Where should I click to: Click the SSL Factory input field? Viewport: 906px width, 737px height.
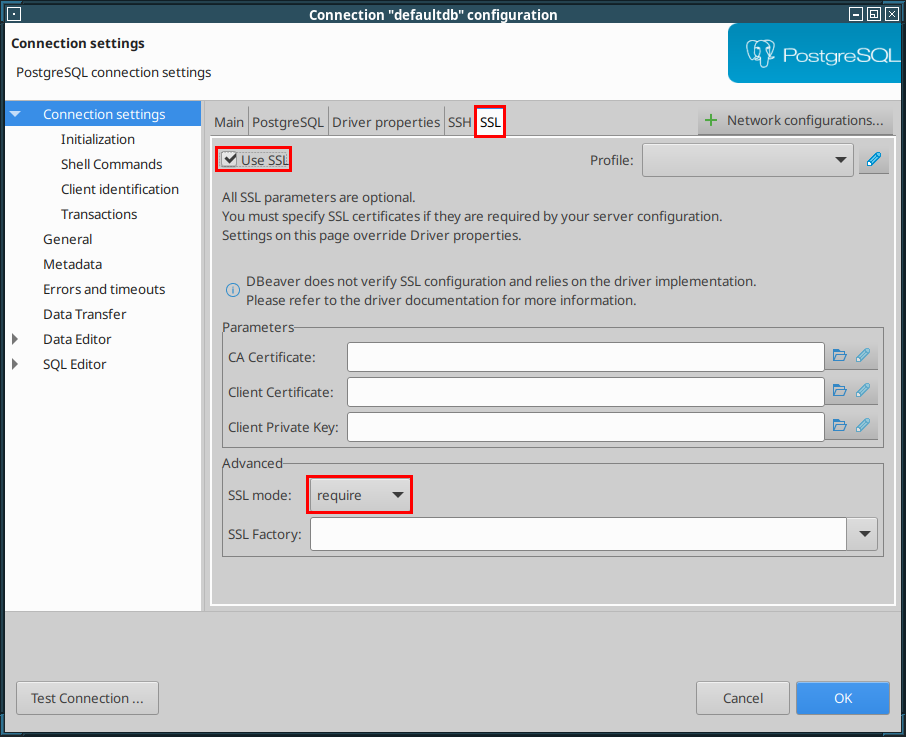(x=578, y=534)
